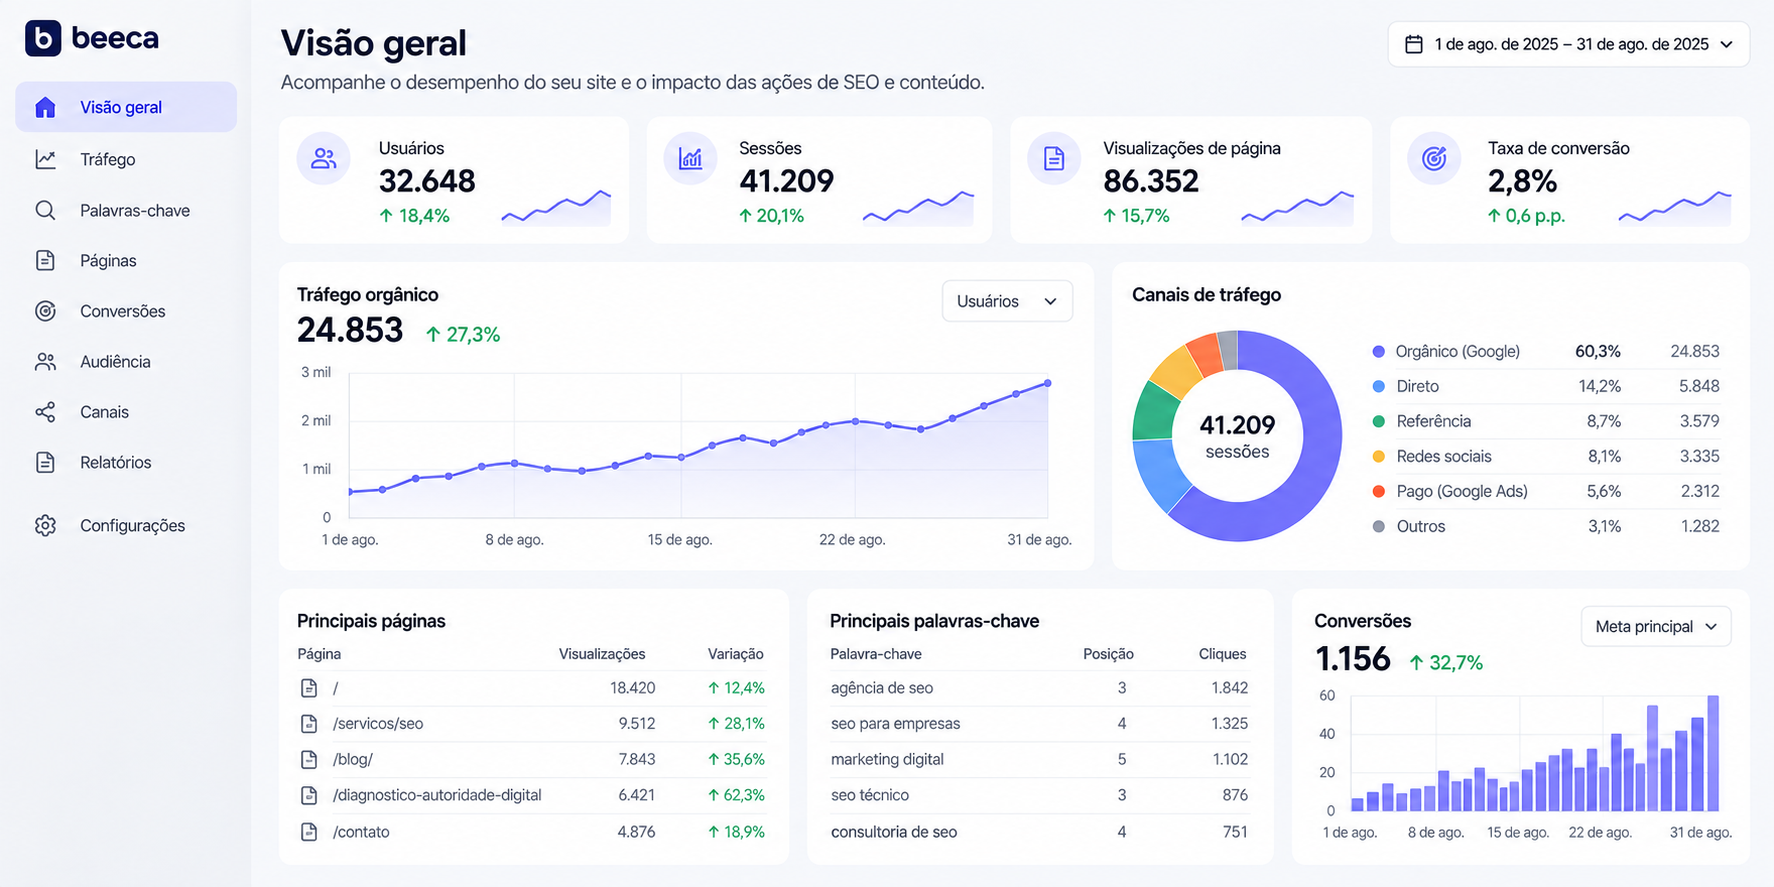
Task: Click the calendar icon in the date range picker
Action: tap(1414, 44)
